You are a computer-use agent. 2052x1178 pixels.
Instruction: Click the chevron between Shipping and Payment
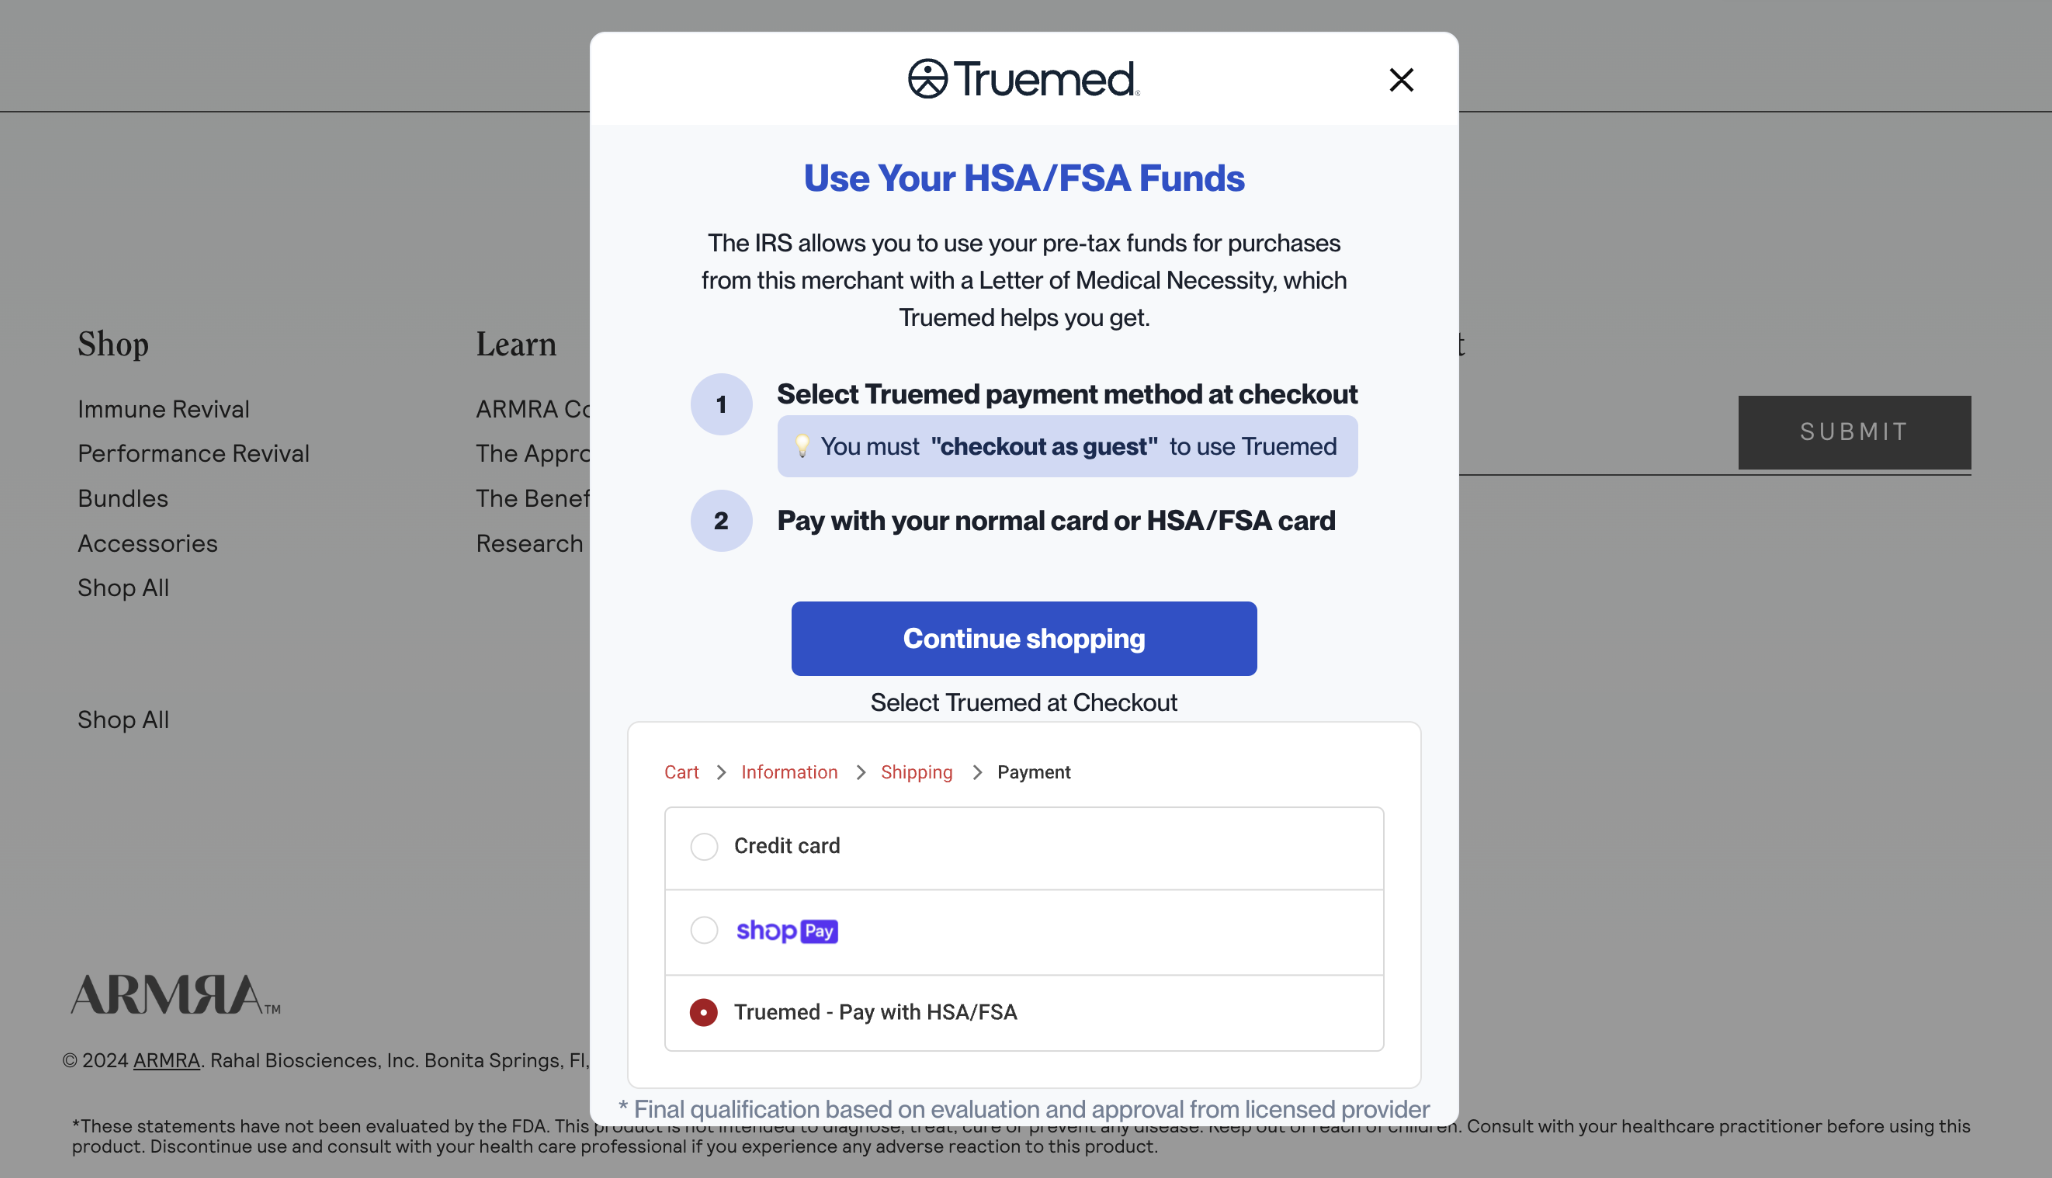coord(976,772)
